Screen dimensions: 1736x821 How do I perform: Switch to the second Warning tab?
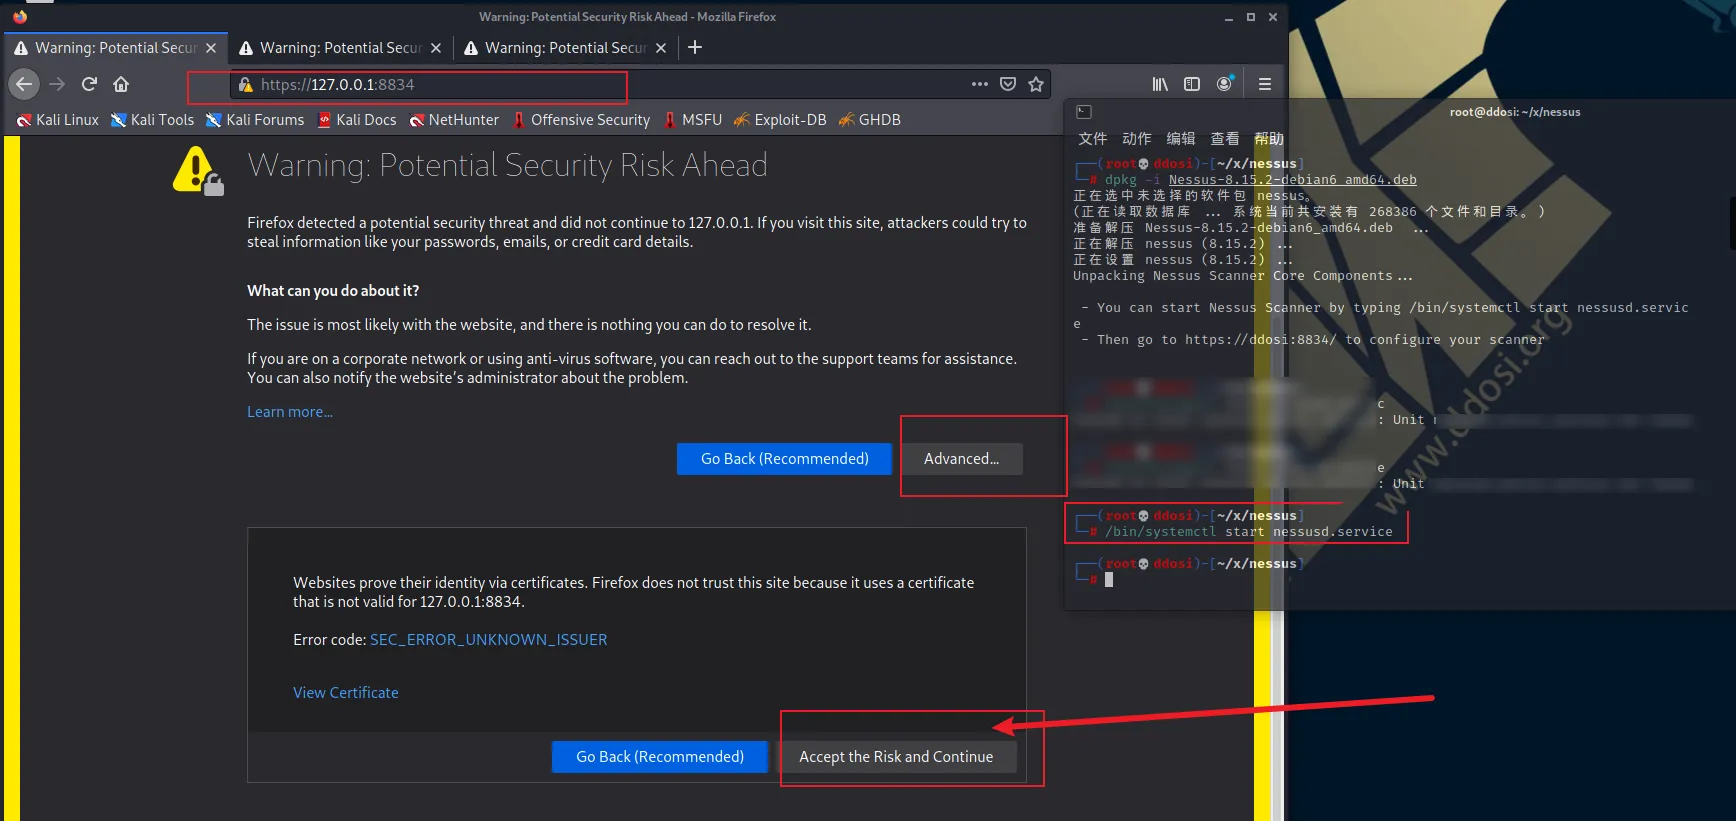click(340, 48)
